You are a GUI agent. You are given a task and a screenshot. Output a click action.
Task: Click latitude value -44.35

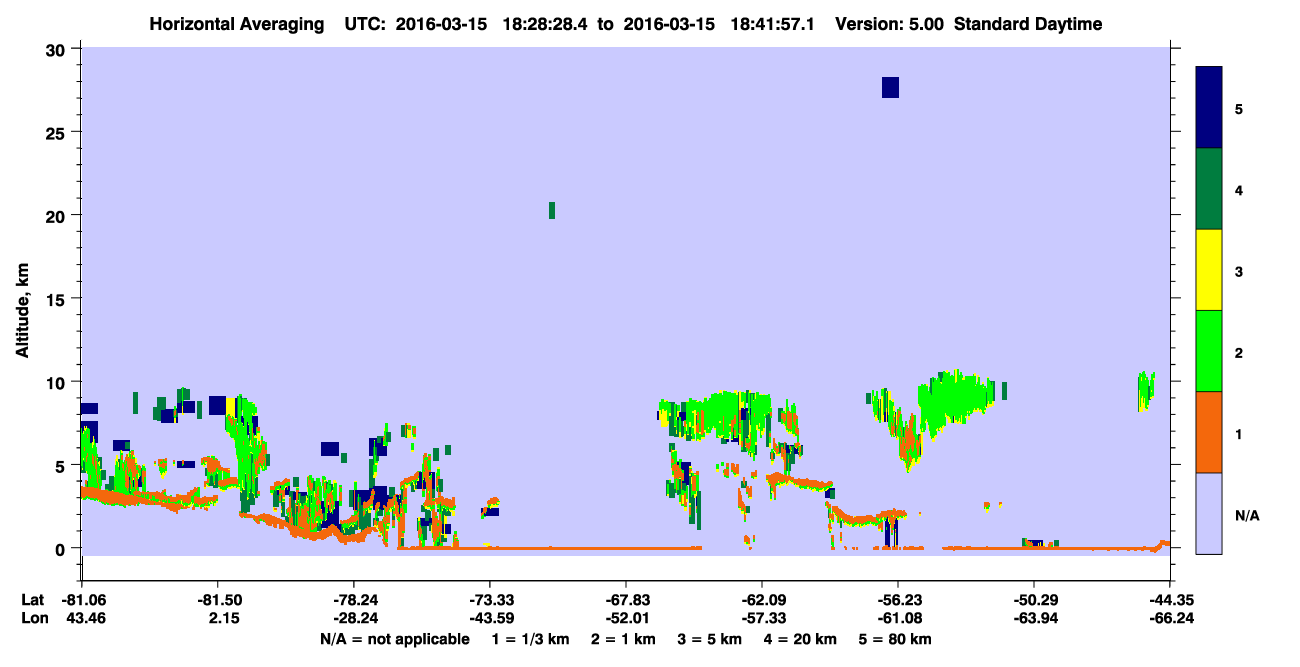coord(1170,600)
